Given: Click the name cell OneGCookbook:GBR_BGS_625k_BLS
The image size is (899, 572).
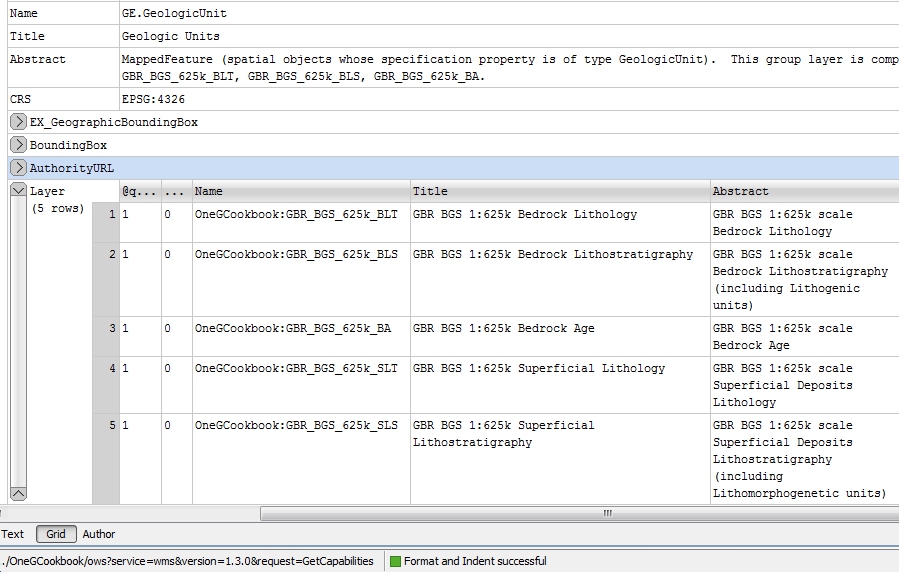Looking at the screenshot, I should [302, 279].
